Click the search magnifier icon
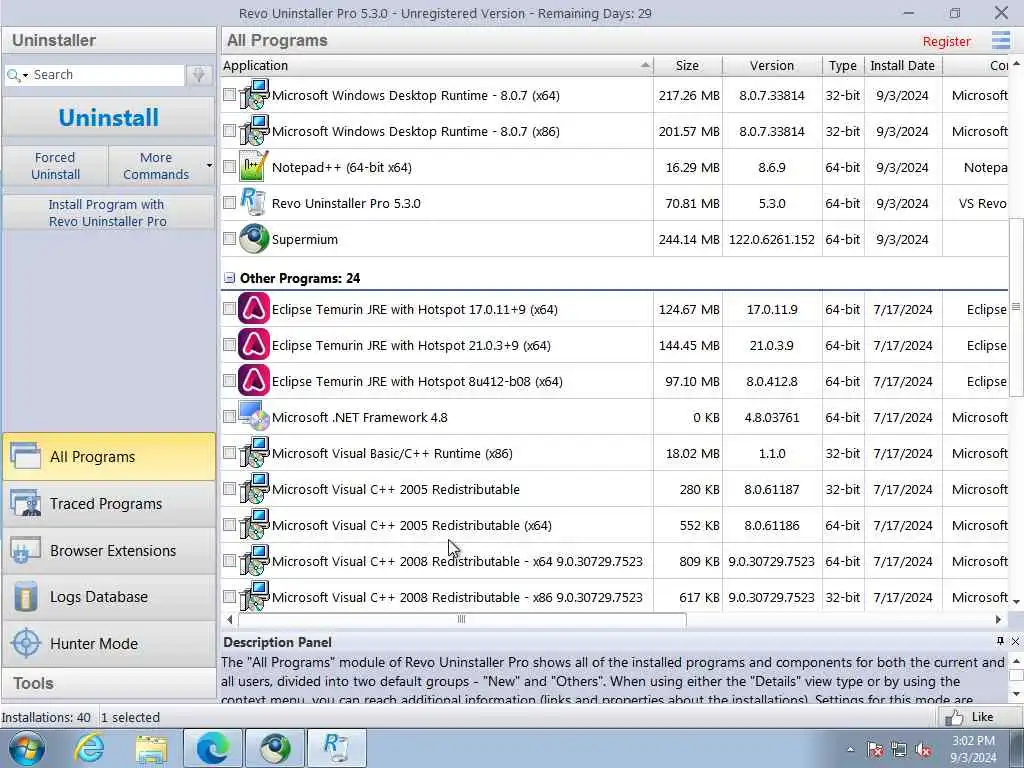Image resolution: width=1024 pixels, height=768 pixels. [12, 75]
